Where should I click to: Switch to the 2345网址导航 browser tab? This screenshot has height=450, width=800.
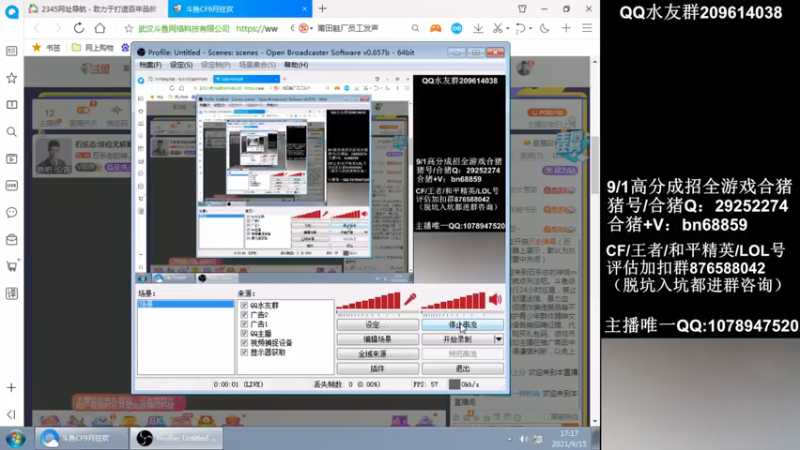point(96,9)
